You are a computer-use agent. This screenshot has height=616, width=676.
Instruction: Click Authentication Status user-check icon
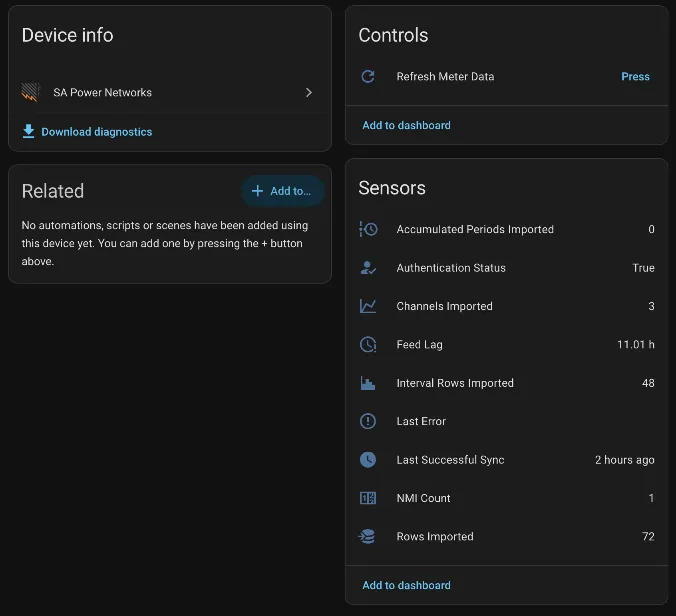pyautogui.click(x=368, y=268)
